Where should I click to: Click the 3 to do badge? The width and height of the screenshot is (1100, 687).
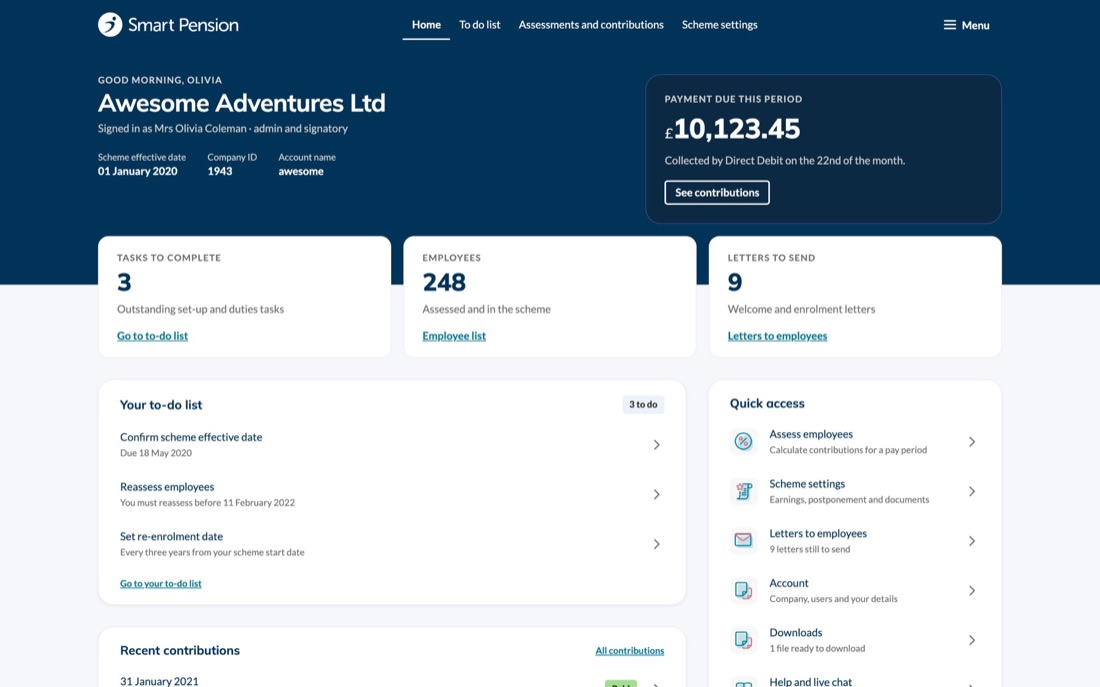point(643,404)
